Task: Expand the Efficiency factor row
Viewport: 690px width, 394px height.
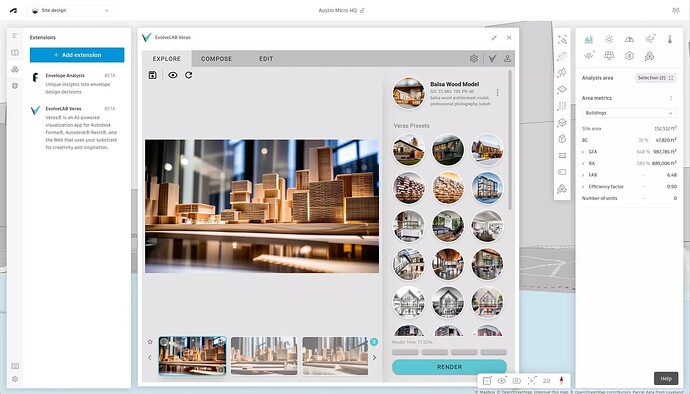Action: [x=584, y=187]
